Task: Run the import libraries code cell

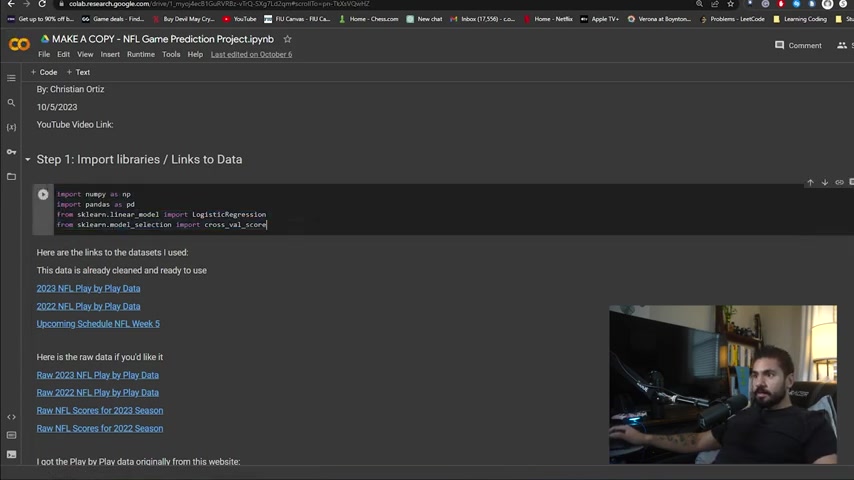Action: coord(43,195)
